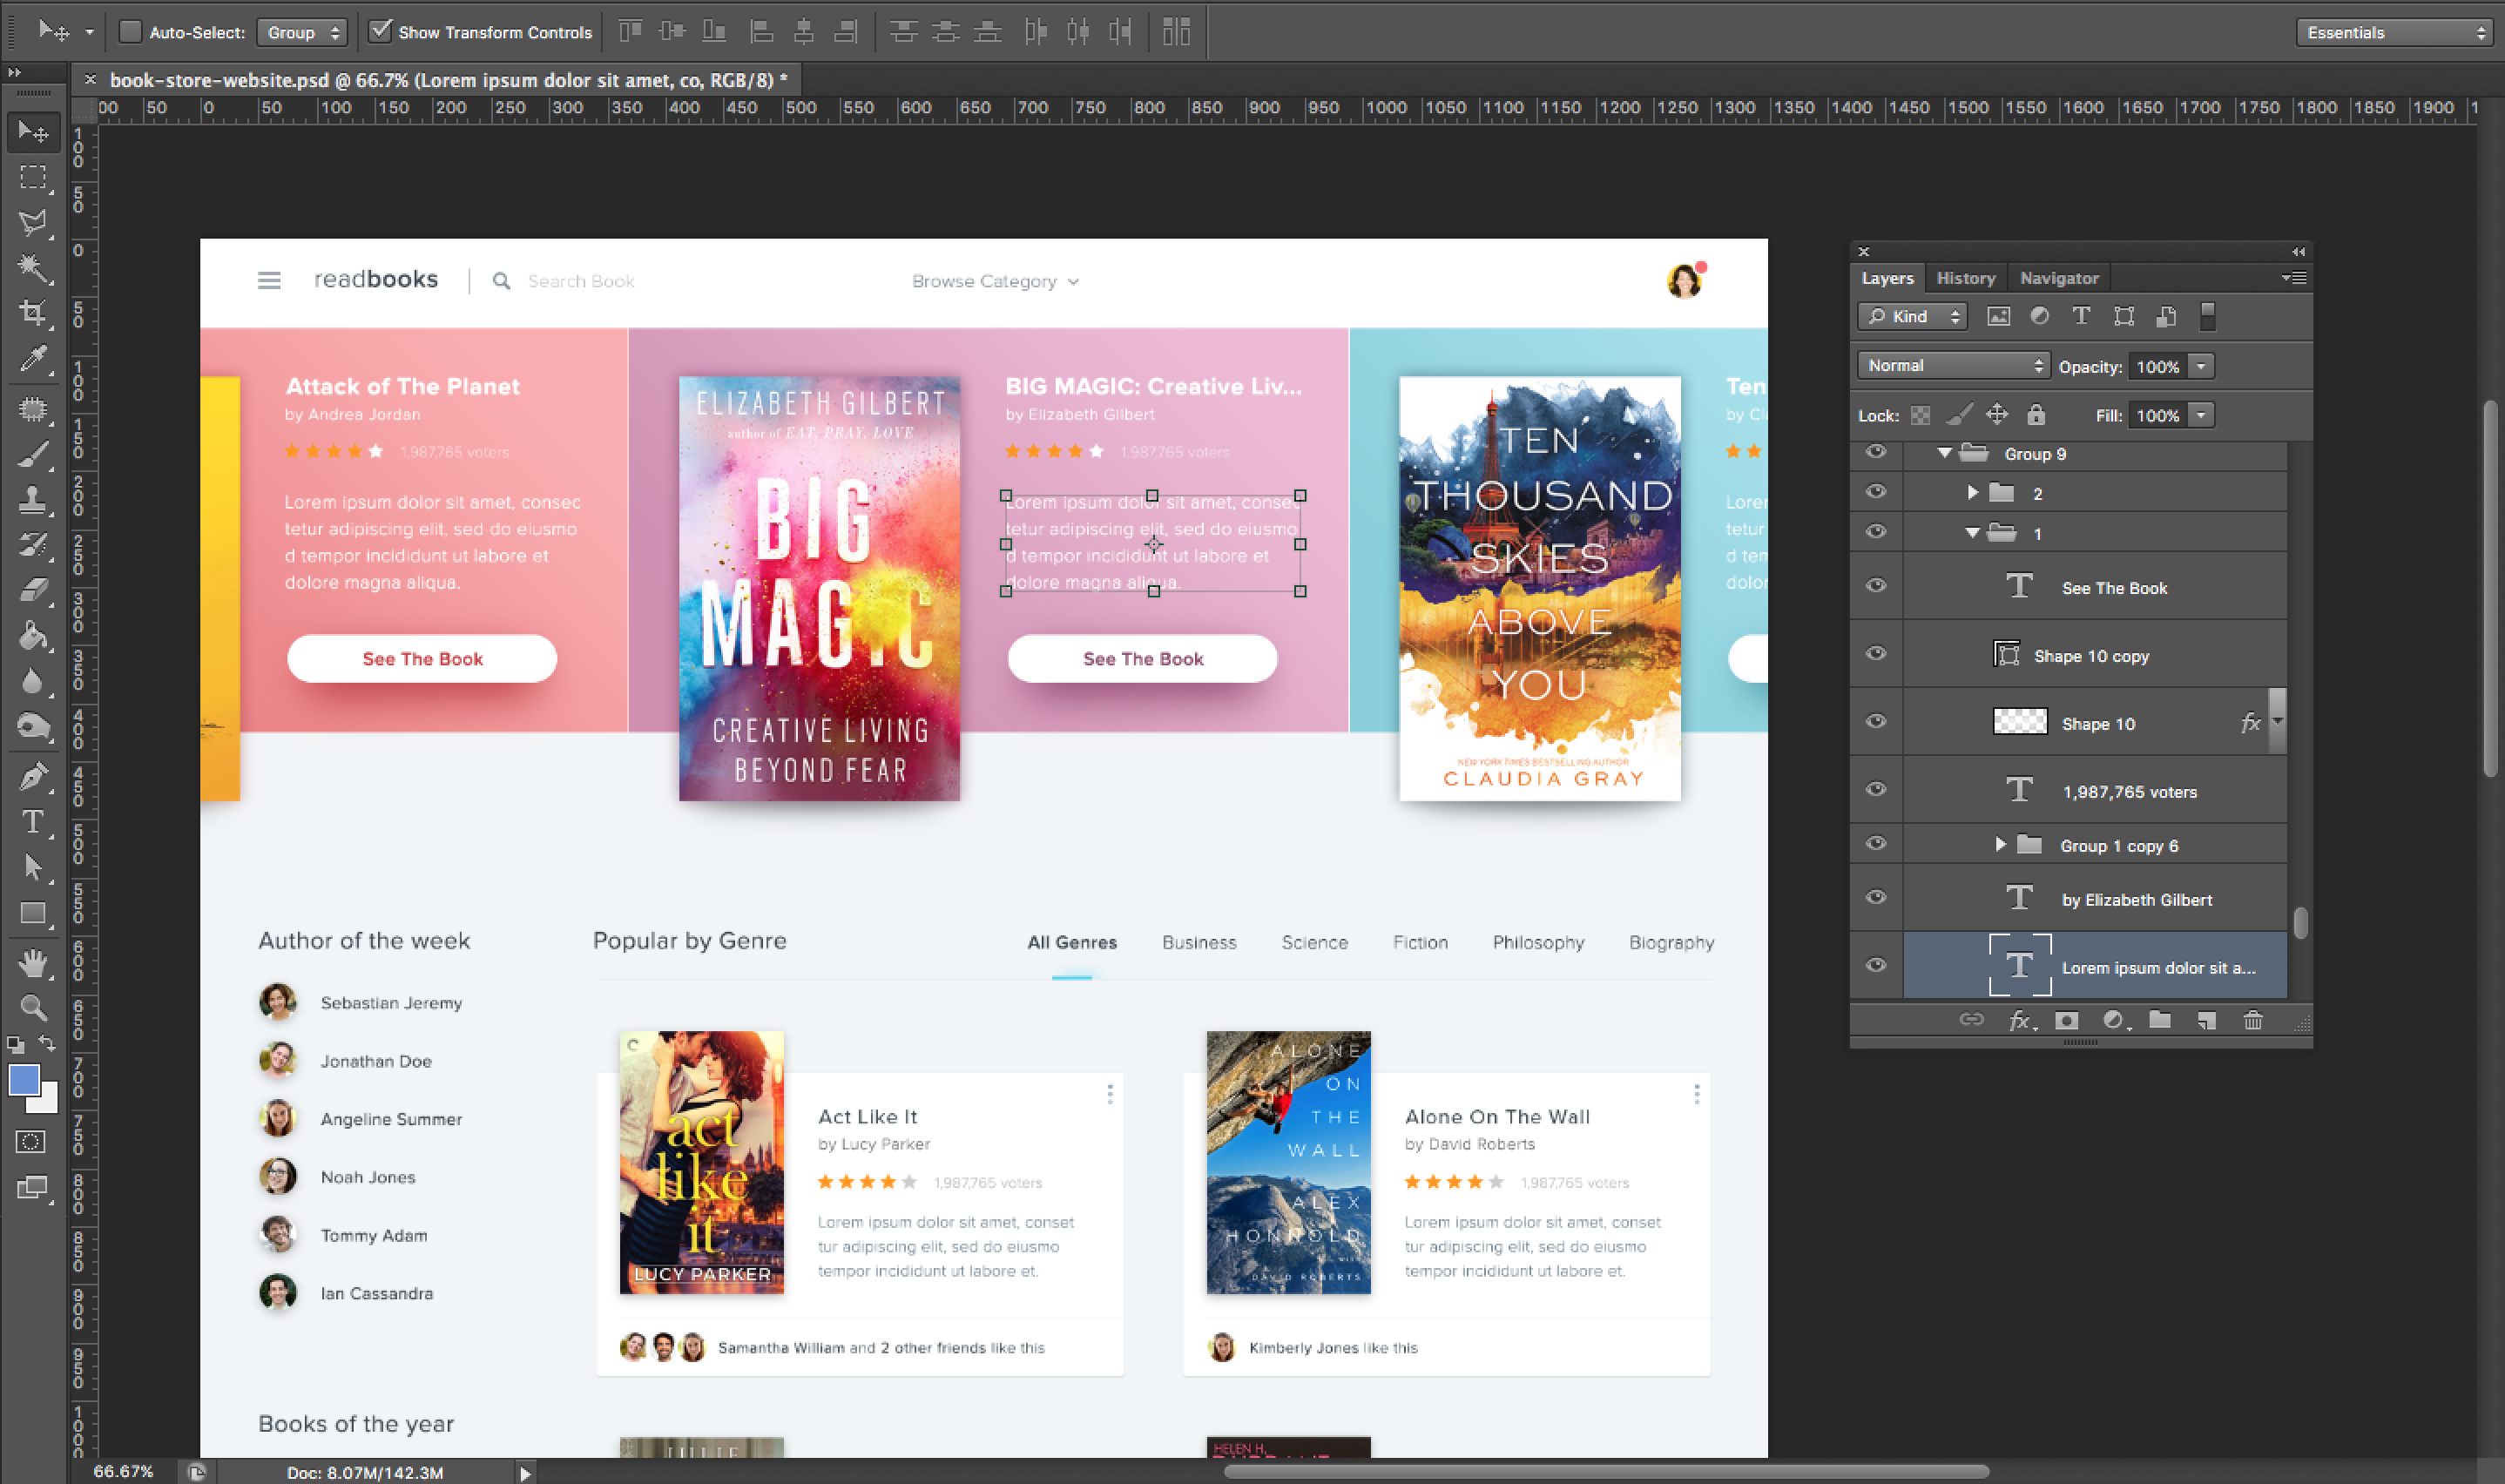
Task: Click the delete layer trash icon
Action: 2252,1020
